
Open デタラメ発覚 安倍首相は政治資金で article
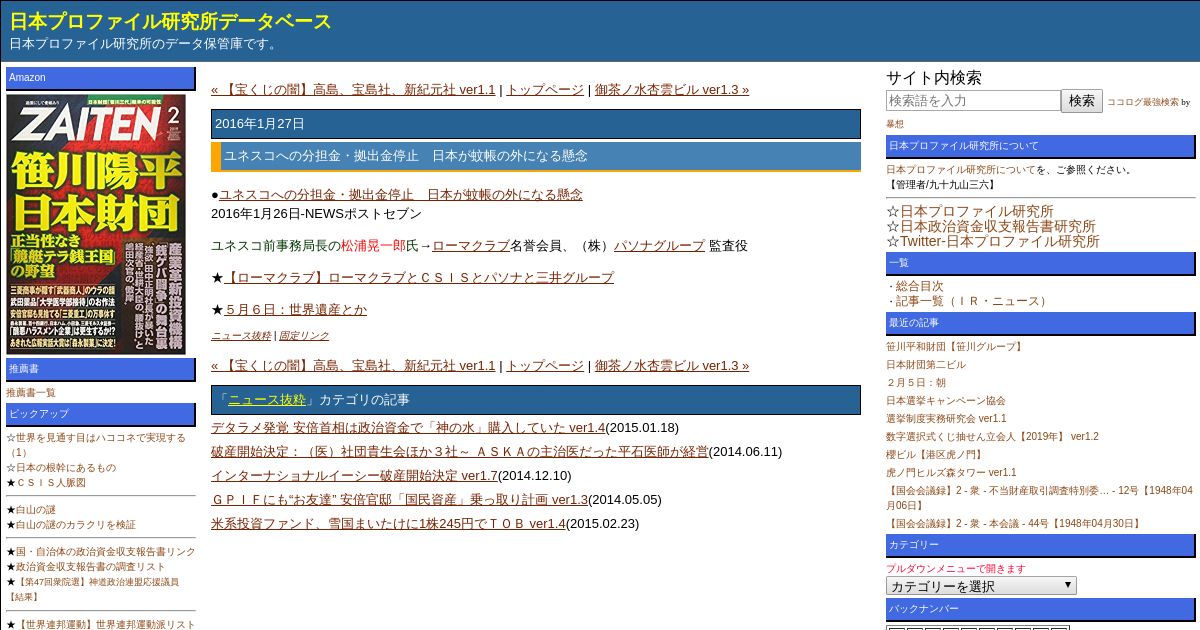408,427
